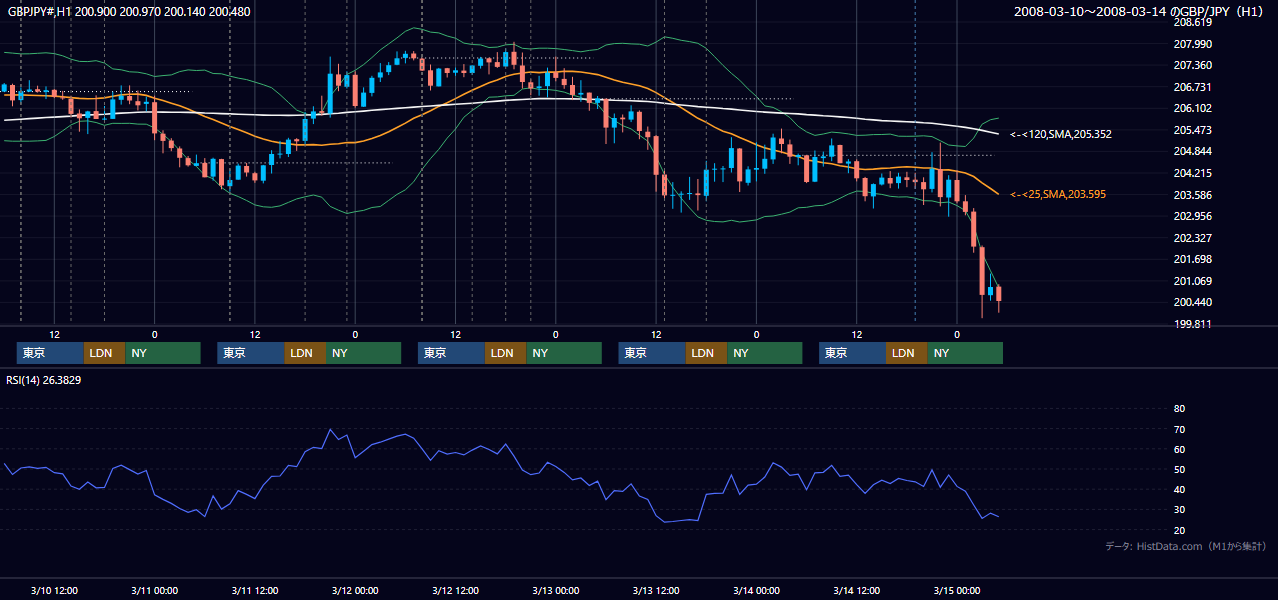Viewport: 1278px width, 600px height.
Task: Click the RSI axis level 20
Action: (x=1179, y=530)
